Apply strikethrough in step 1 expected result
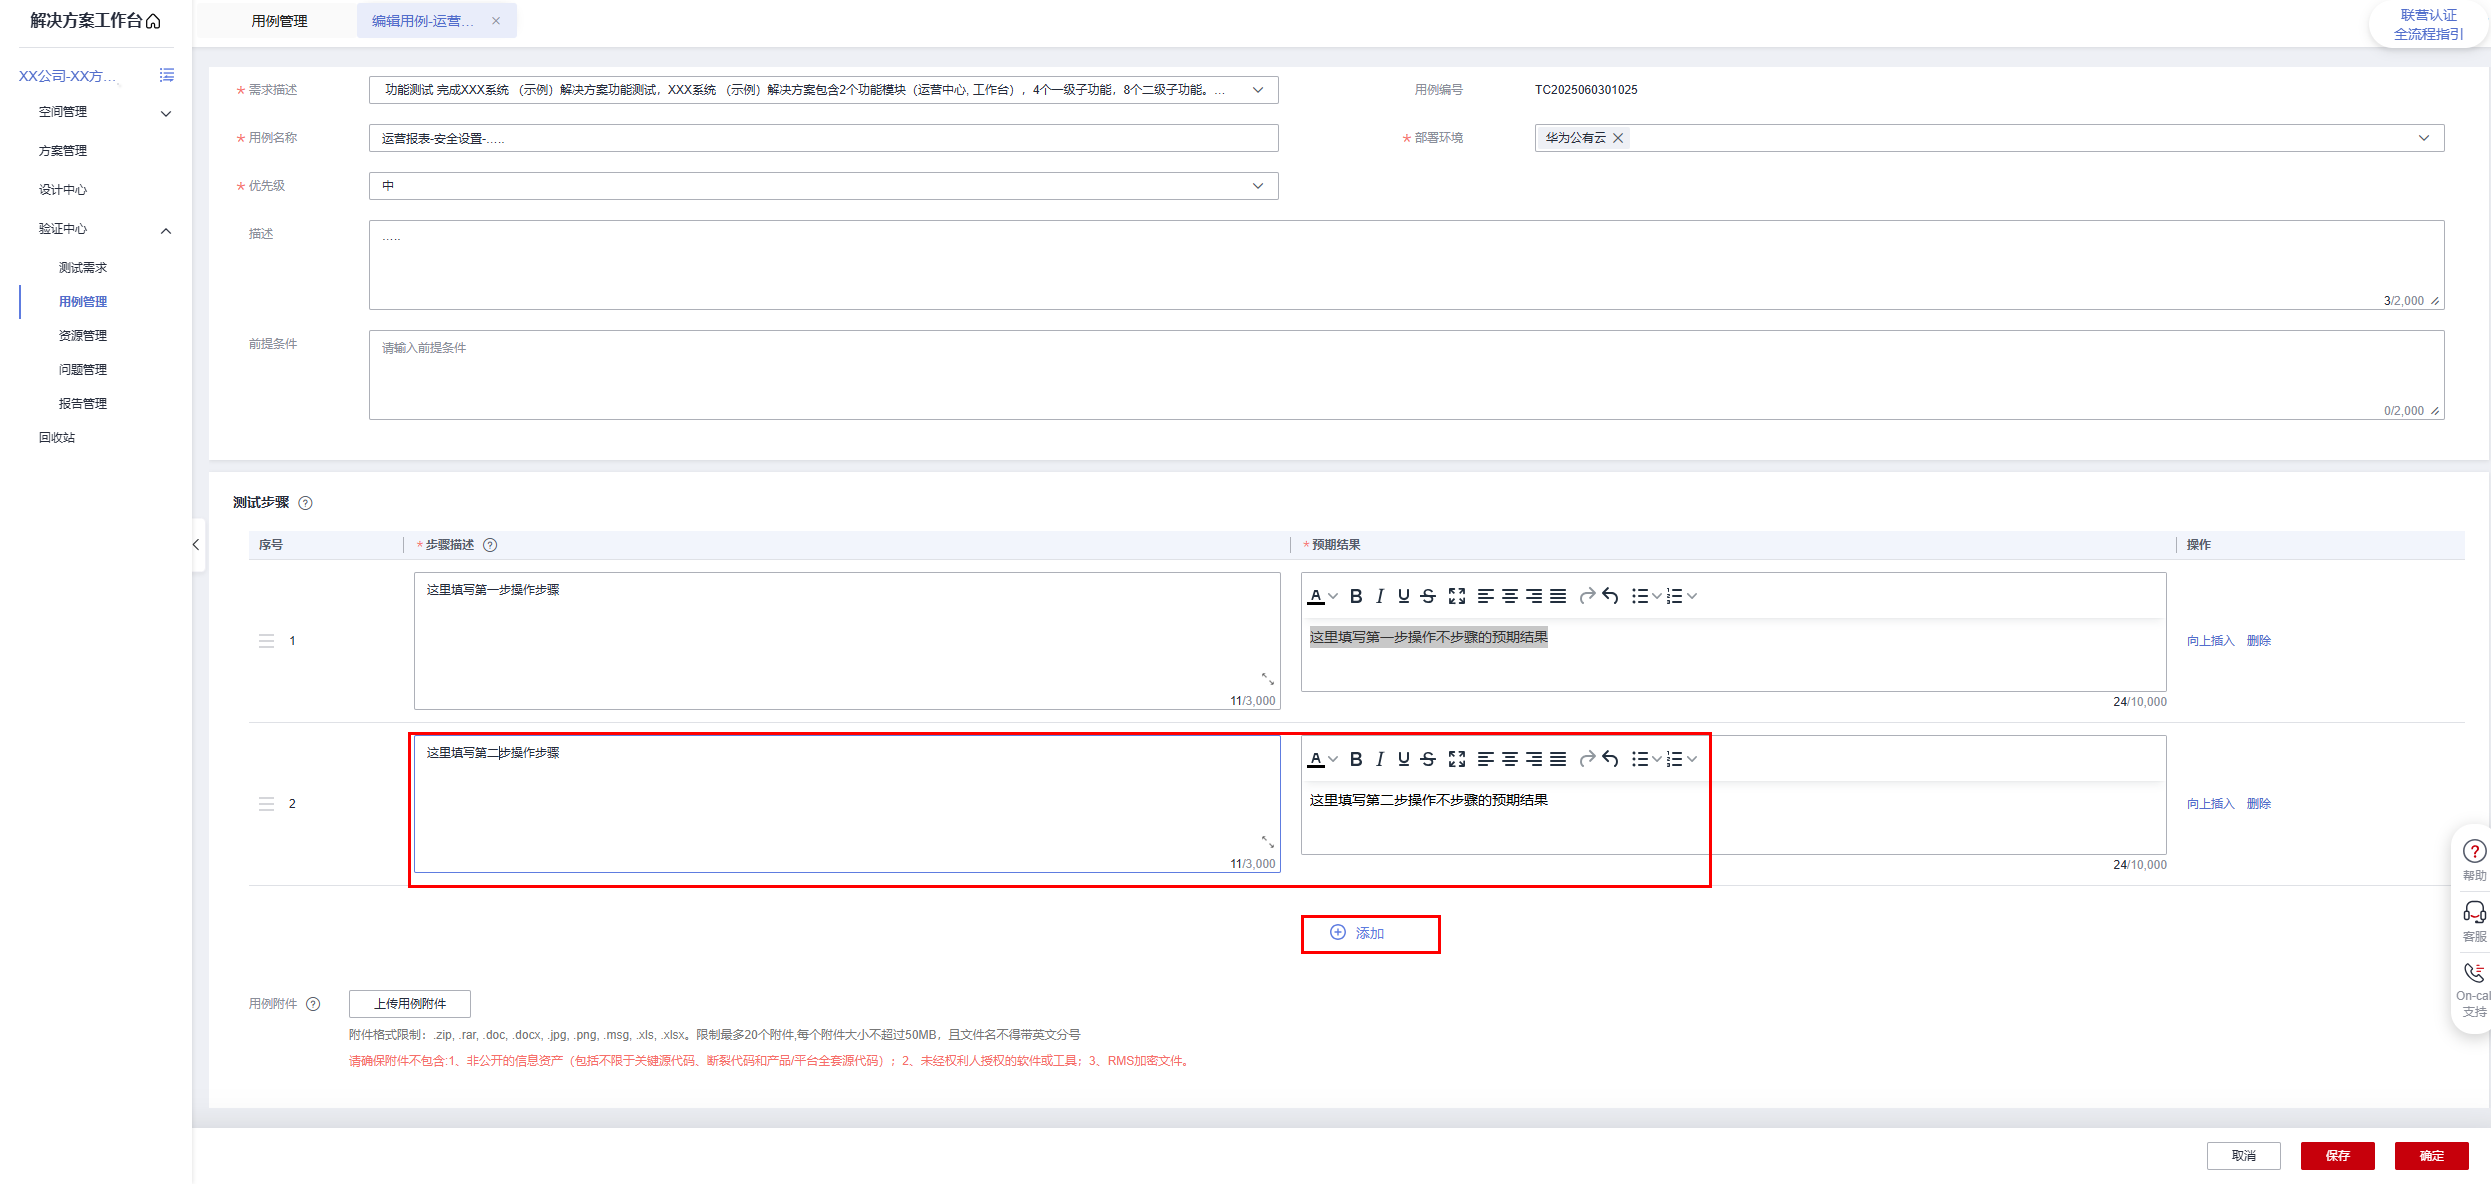This screenshot has height=1184, width=2491. pyautogui.click(x=1428, y=596)
